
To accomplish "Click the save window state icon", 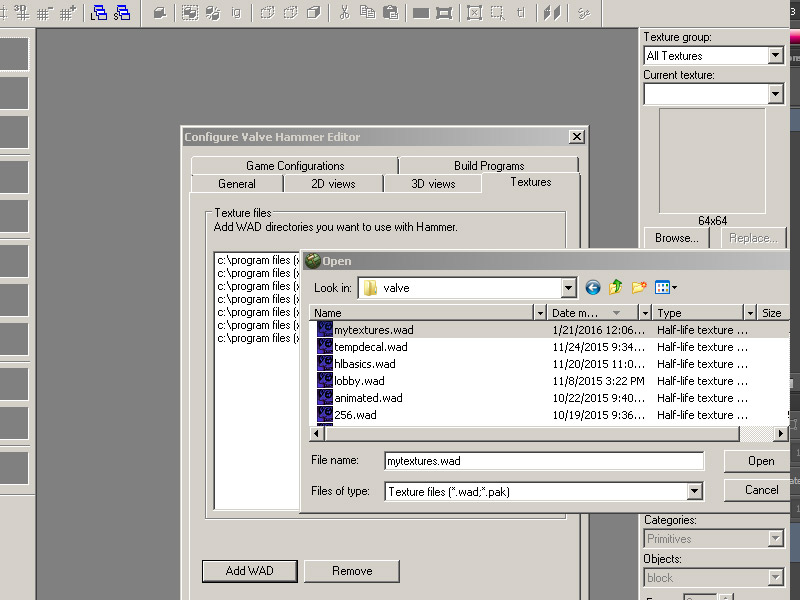I will click(x=122, y=12).
